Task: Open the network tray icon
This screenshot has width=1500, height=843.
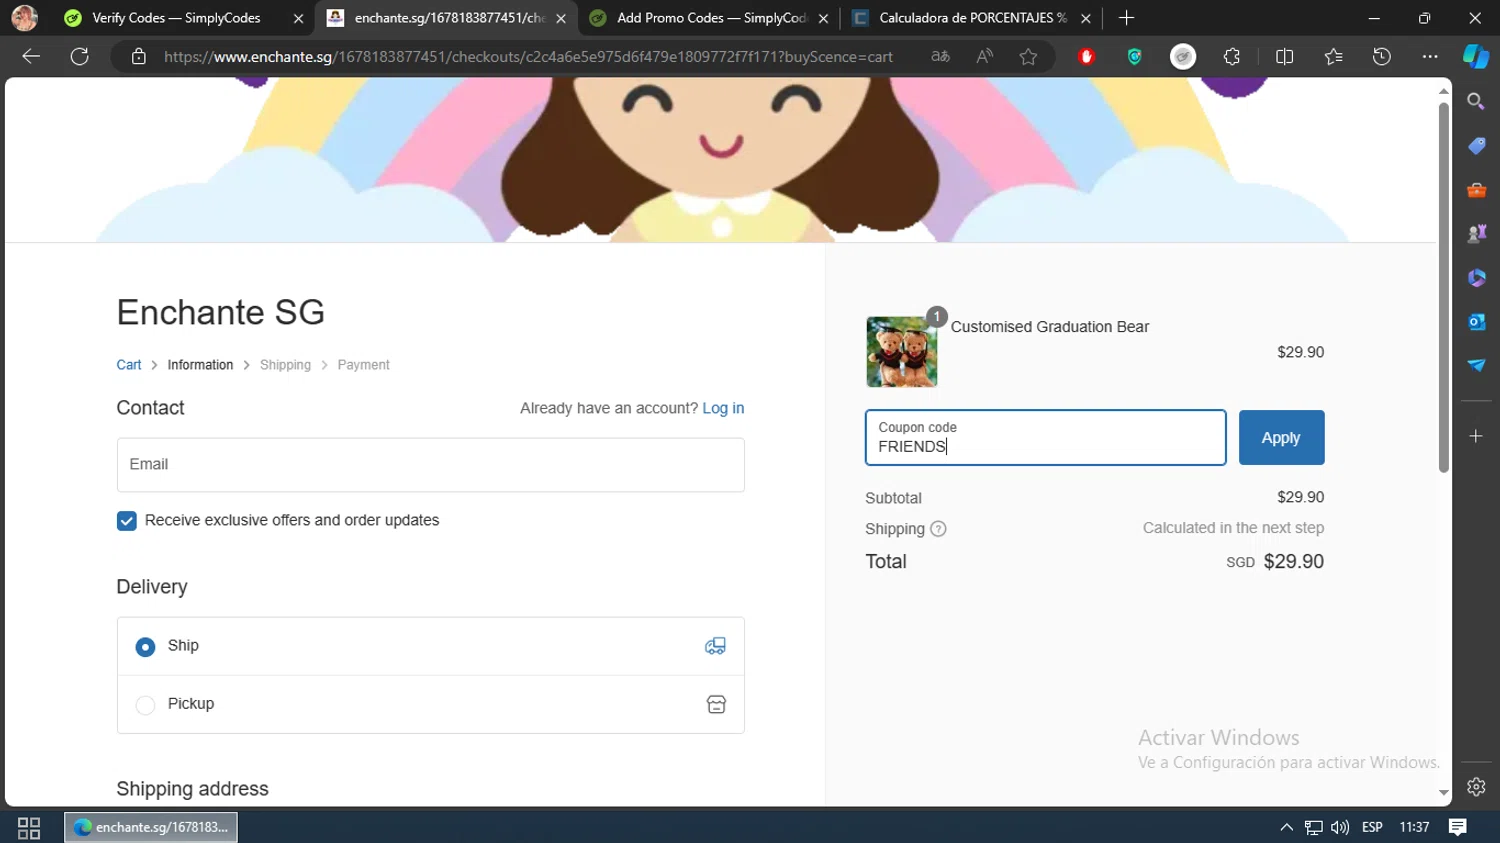Action: coord(1313,827)
